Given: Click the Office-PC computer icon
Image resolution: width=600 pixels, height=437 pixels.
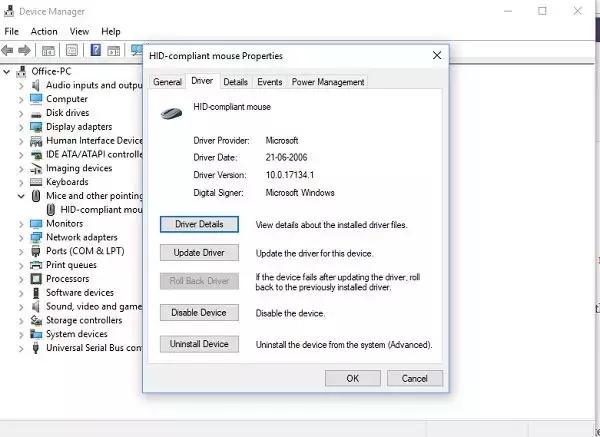Looking at the screenshot, I should point(21,71).
